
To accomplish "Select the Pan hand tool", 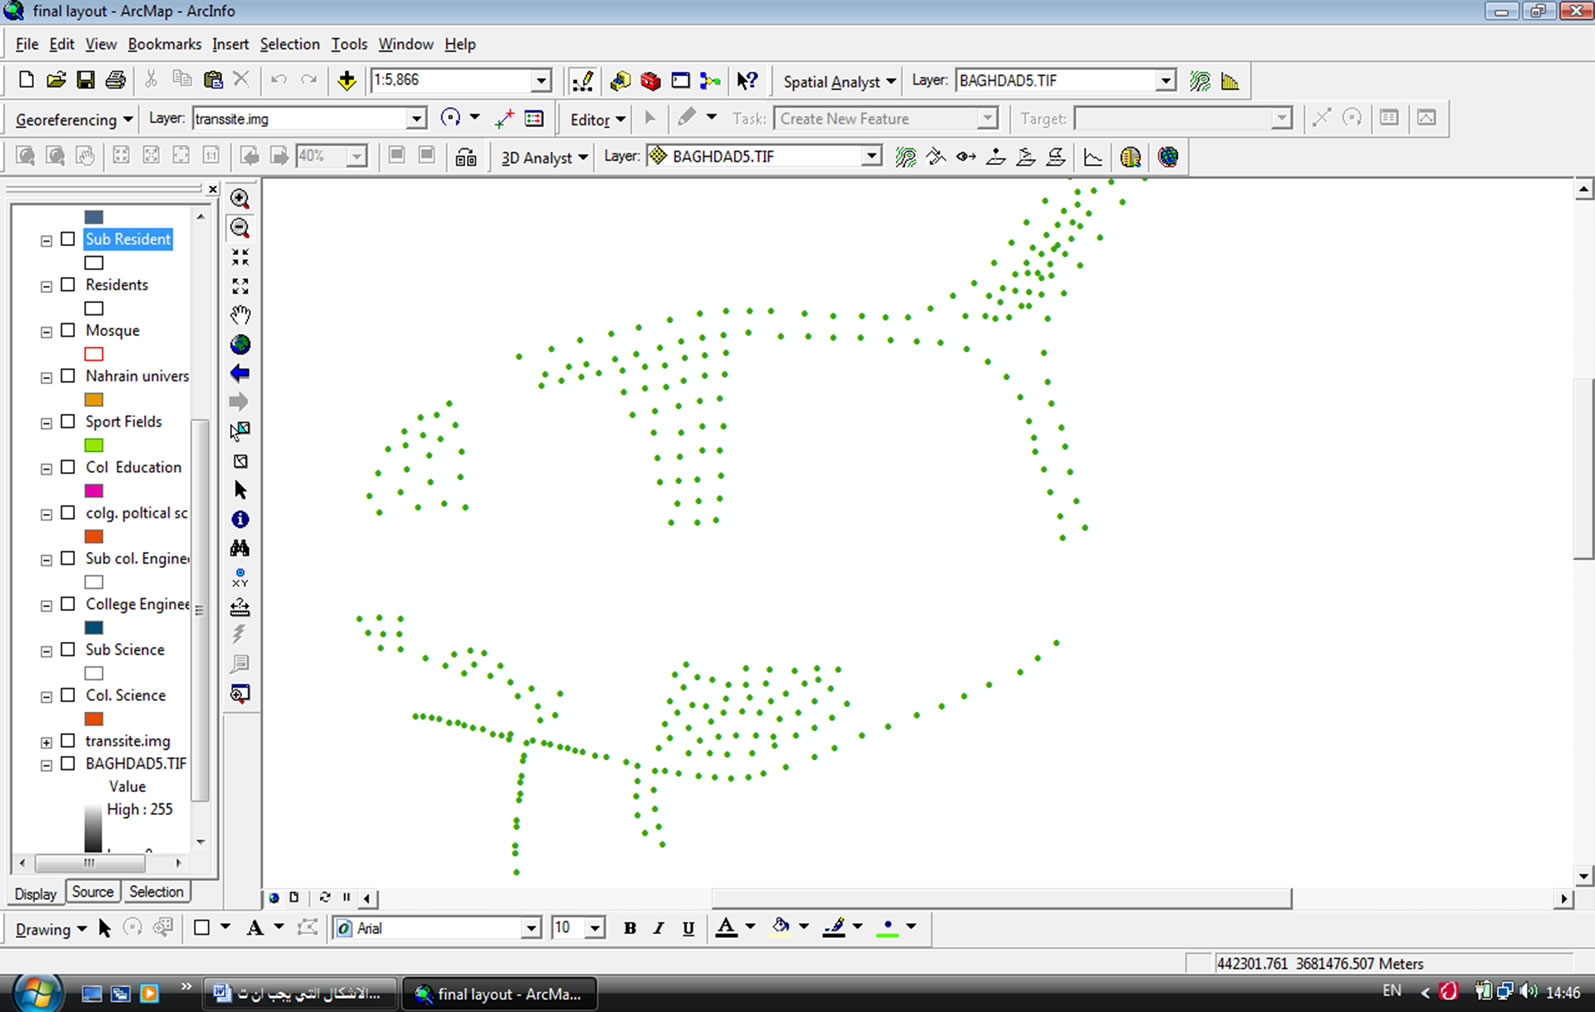I will (x=240, y=315).
